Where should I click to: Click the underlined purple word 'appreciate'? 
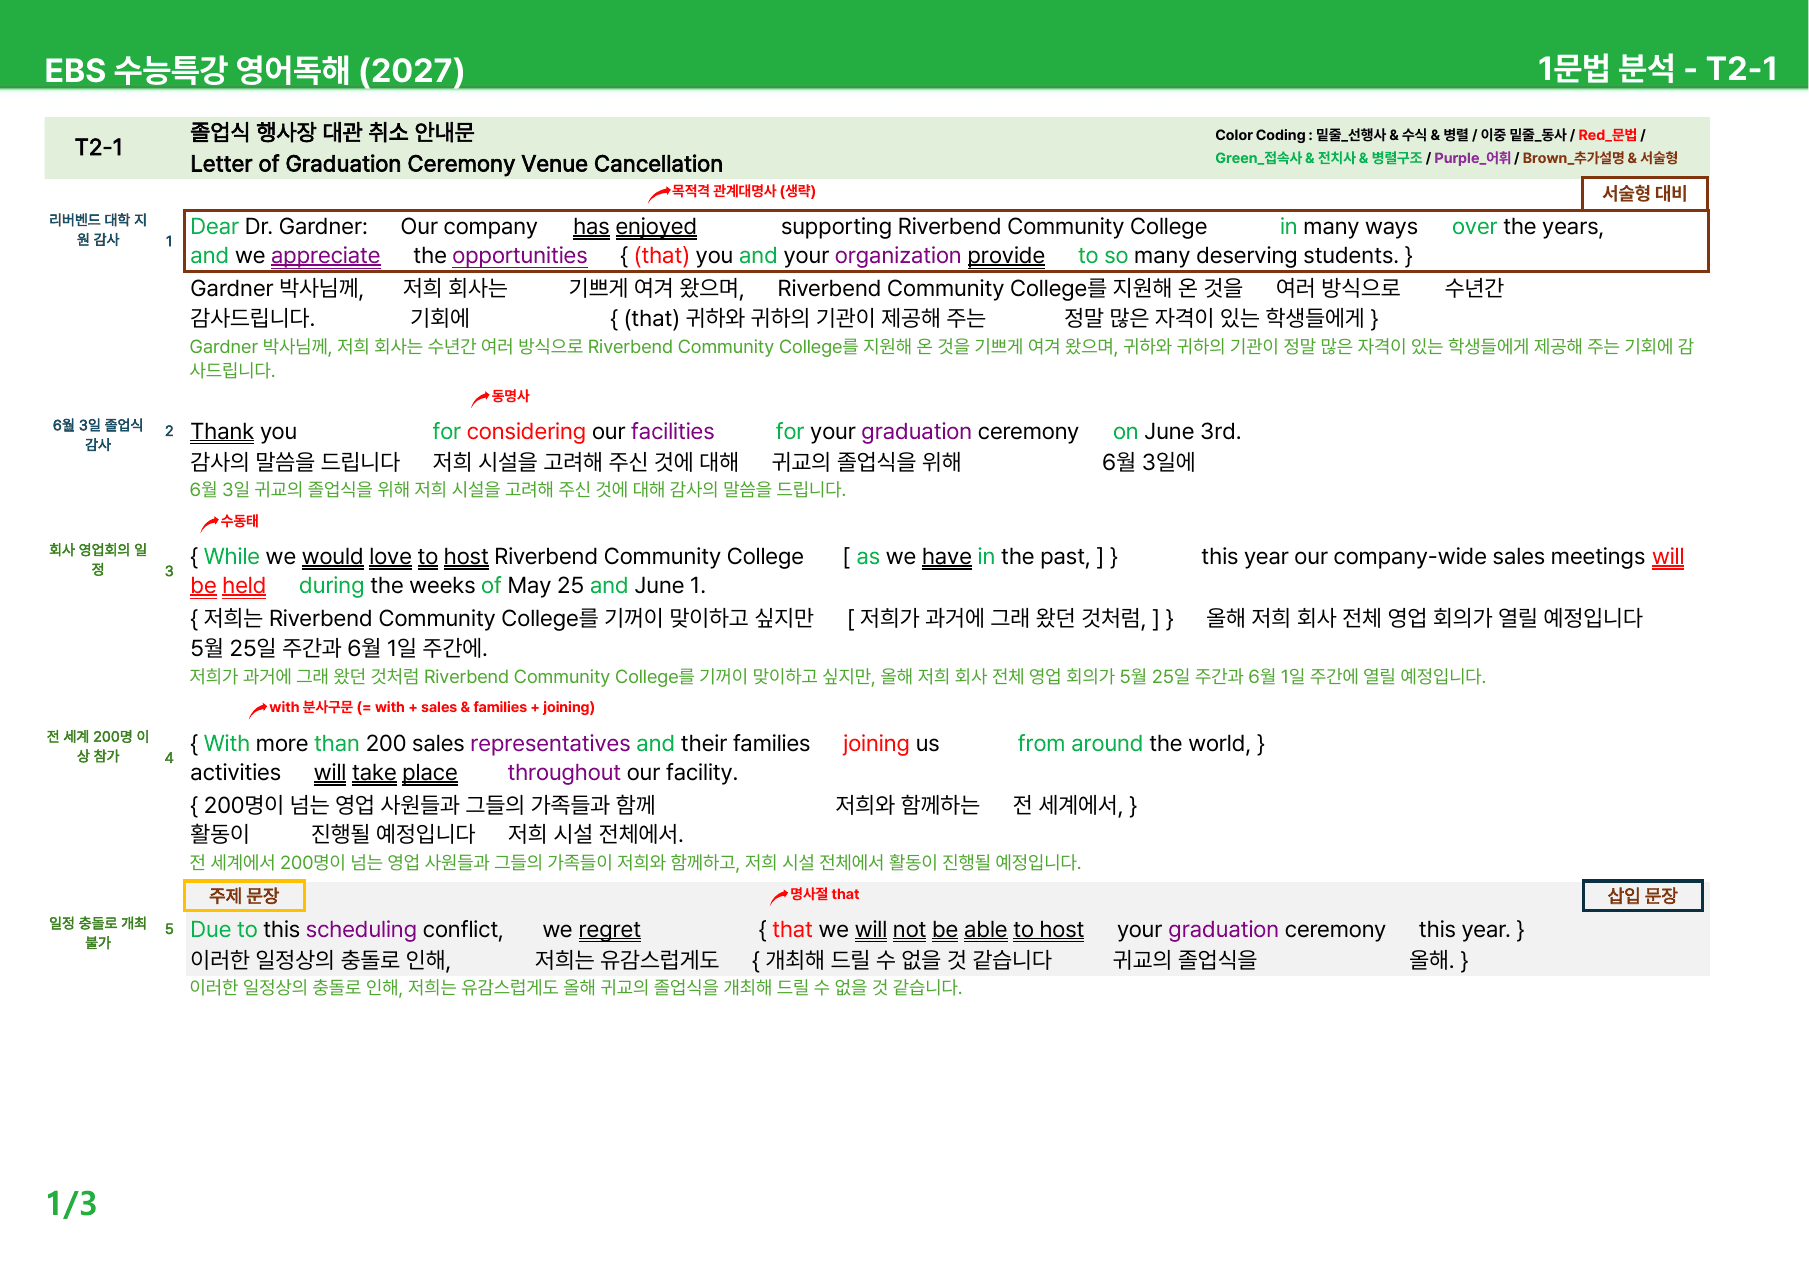326,256
